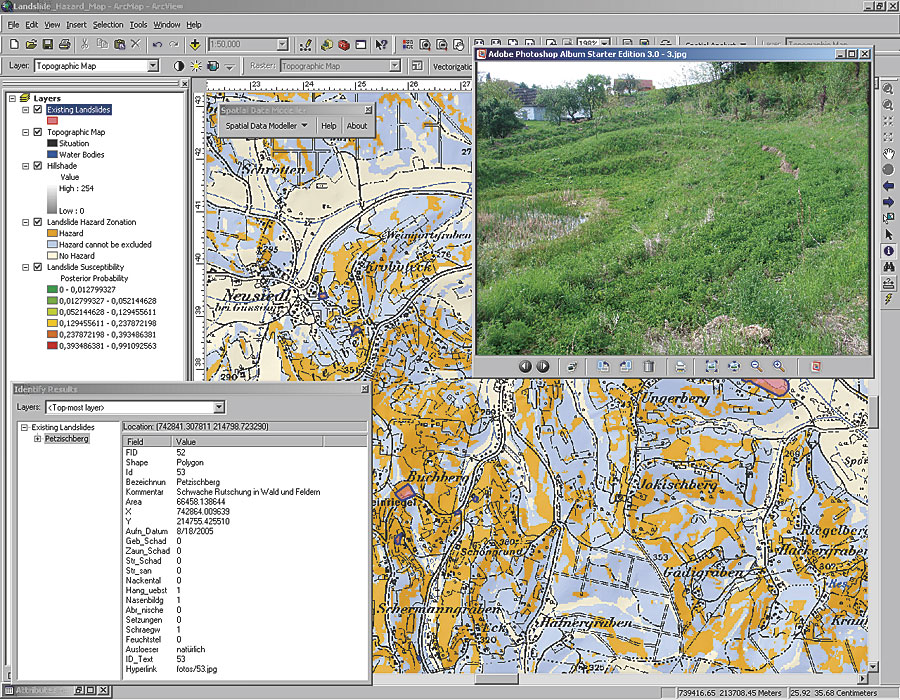Click the Add Data button in toolbar

[194, 45]
